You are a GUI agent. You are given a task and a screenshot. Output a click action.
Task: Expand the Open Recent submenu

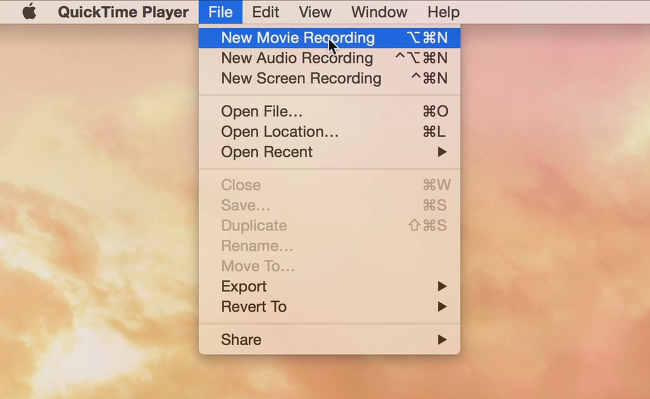330,152
